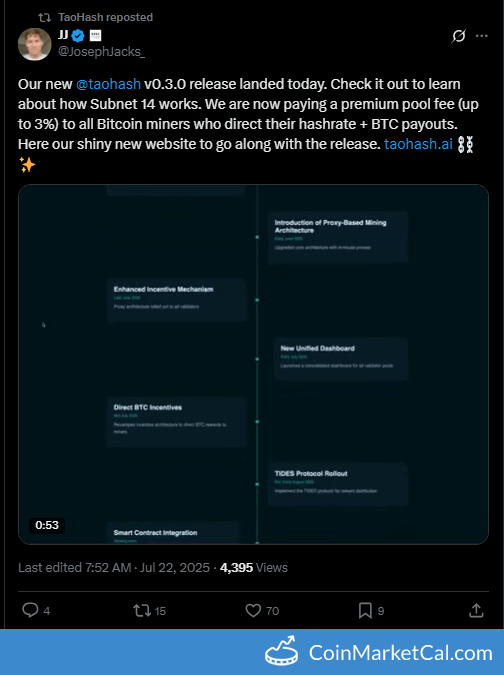Viewport: 504px width, 675px height.
Task: Like the post with heart icon
Action: 253,610
